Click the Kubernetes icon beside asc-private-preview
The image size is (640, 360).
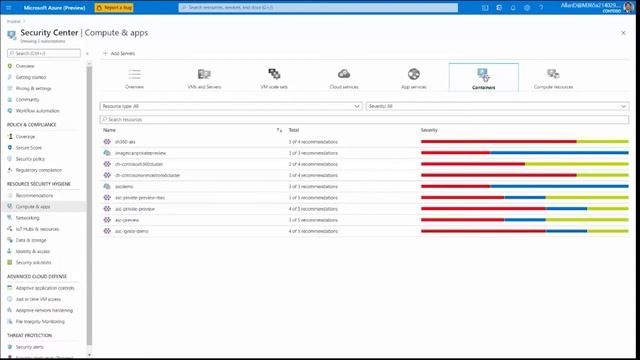[x=107, y=209]
